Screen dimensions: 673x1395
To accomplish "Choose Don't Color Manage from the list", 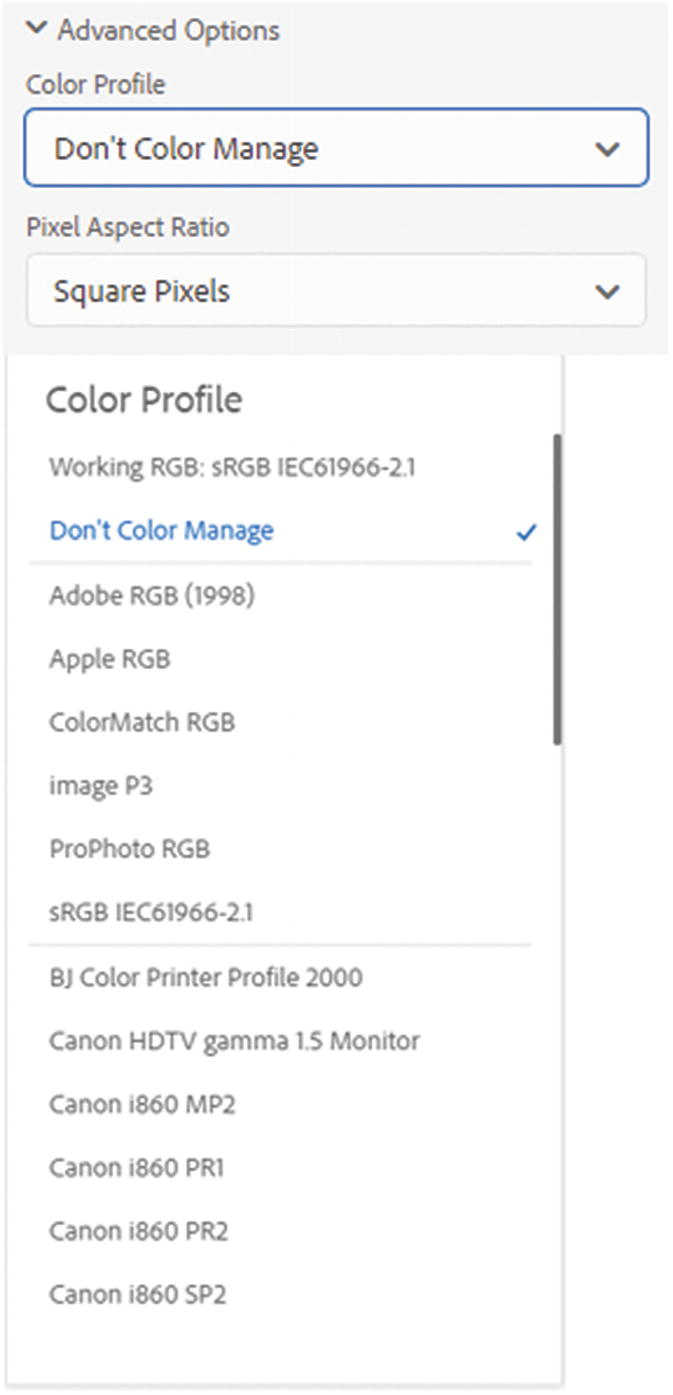I will [x=160, y=531].
